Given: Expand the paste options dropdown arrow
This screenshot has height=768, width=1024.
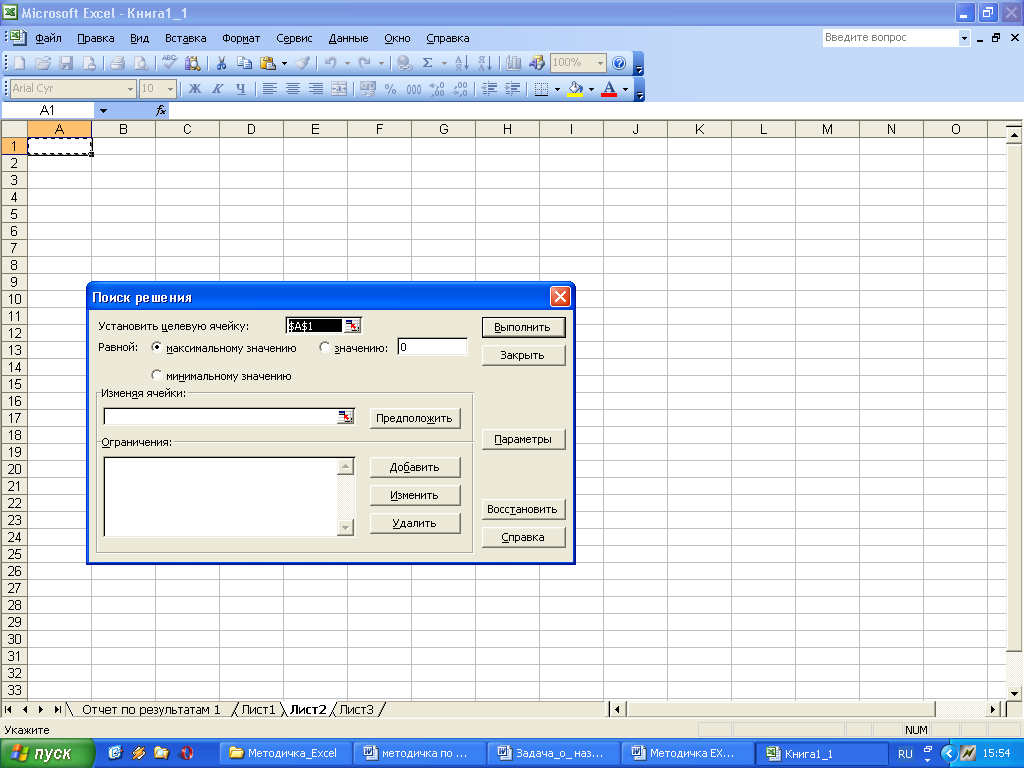Looking at the screenshot, I should [x=284, y=63].
